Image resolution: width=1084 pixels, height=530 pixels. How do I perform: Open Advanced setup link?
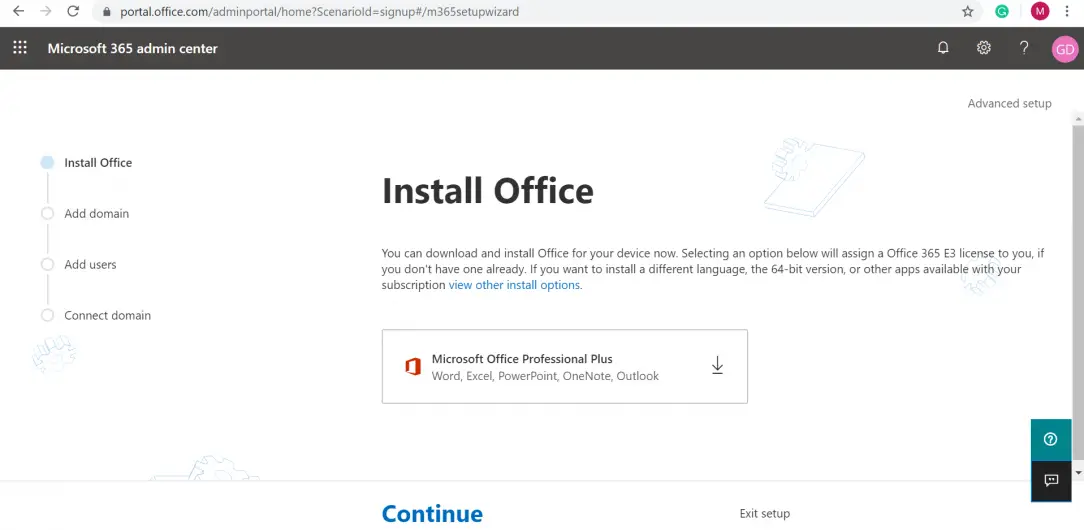(x=1009, y=103)
